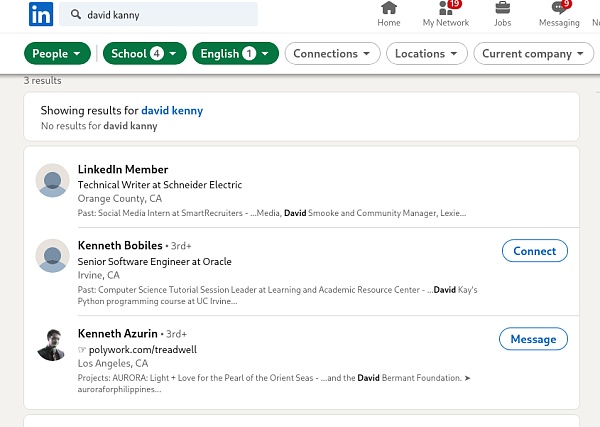Open Messaging chat bubble icon
The width and height of the screenshot is (600, 427).
pos(559,8)
